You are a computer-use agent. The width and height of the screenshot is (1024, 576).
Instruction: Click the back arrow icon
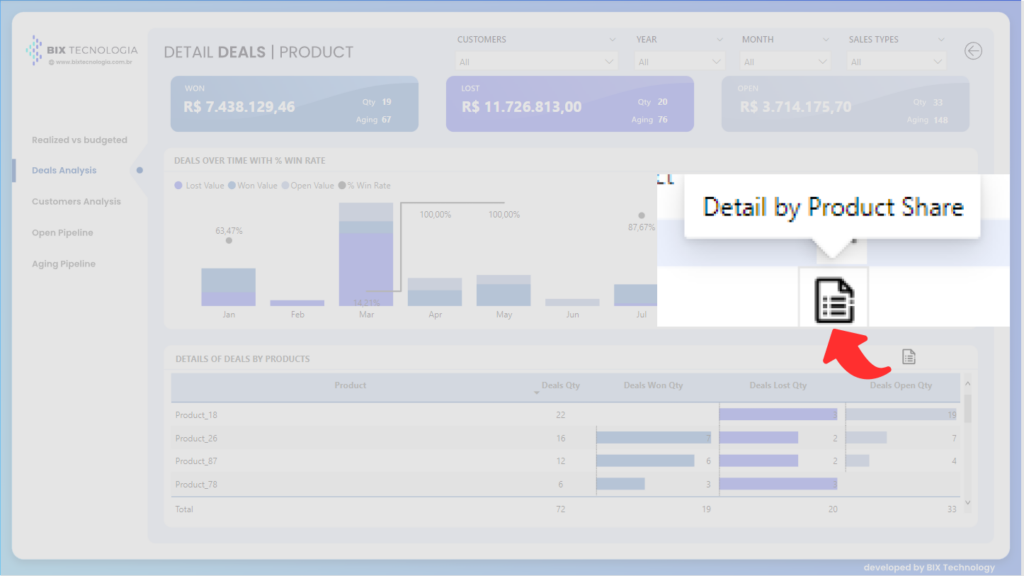tap(972, 51)
